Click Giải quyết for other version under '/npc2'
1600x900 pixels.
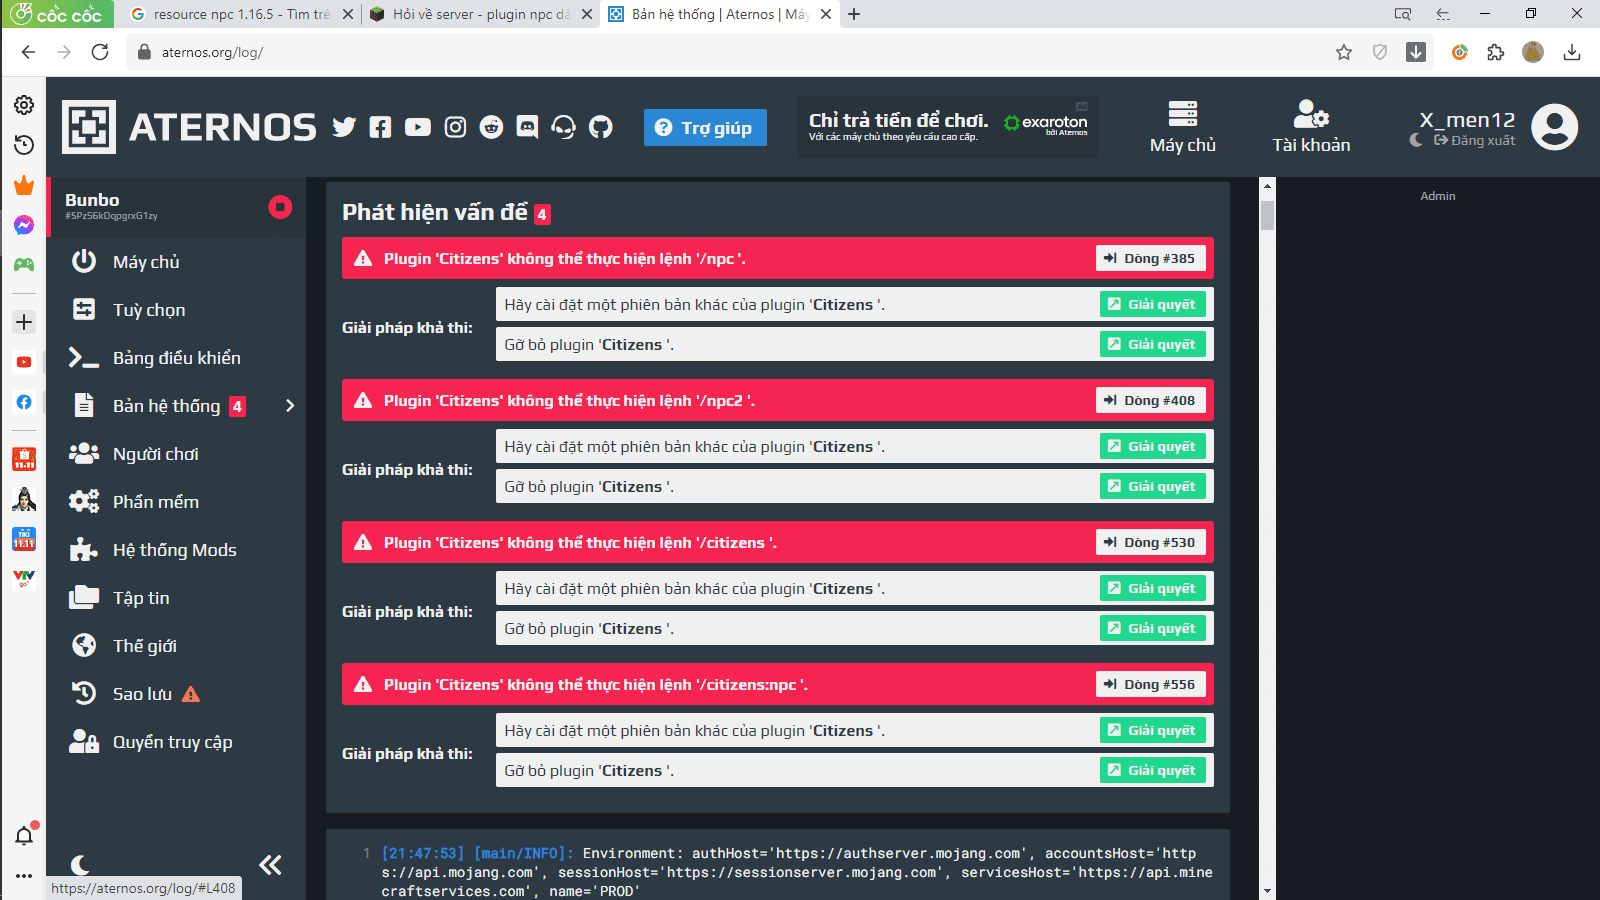coord(1152,447)
